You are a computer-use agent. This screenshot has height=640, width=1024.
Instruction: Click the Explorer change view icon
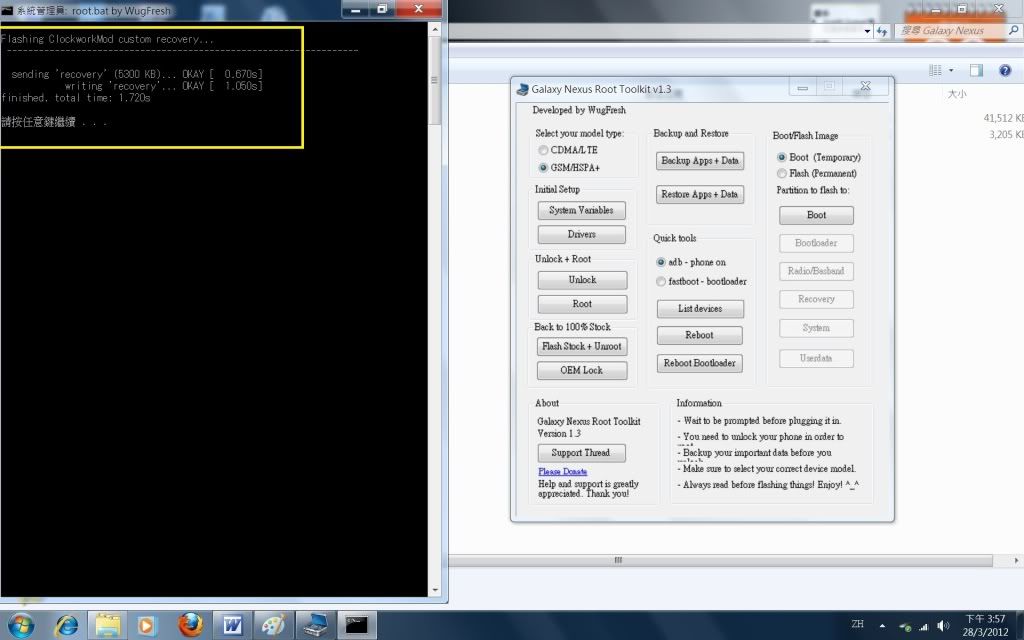[x=935, y=71]
